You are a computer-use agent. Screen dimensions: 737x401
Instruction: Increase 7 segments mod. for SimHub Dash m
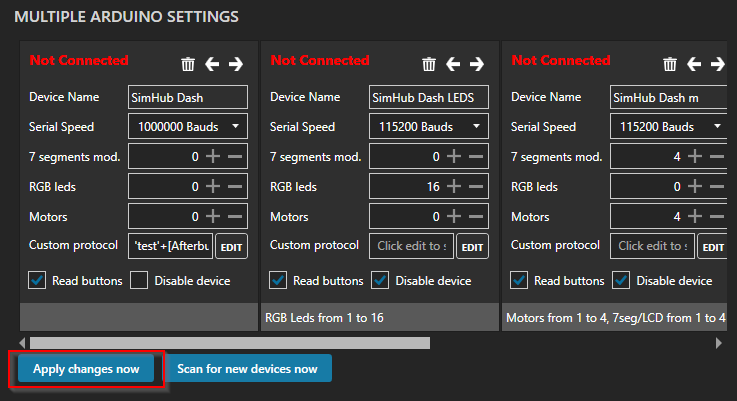(695, 156)
